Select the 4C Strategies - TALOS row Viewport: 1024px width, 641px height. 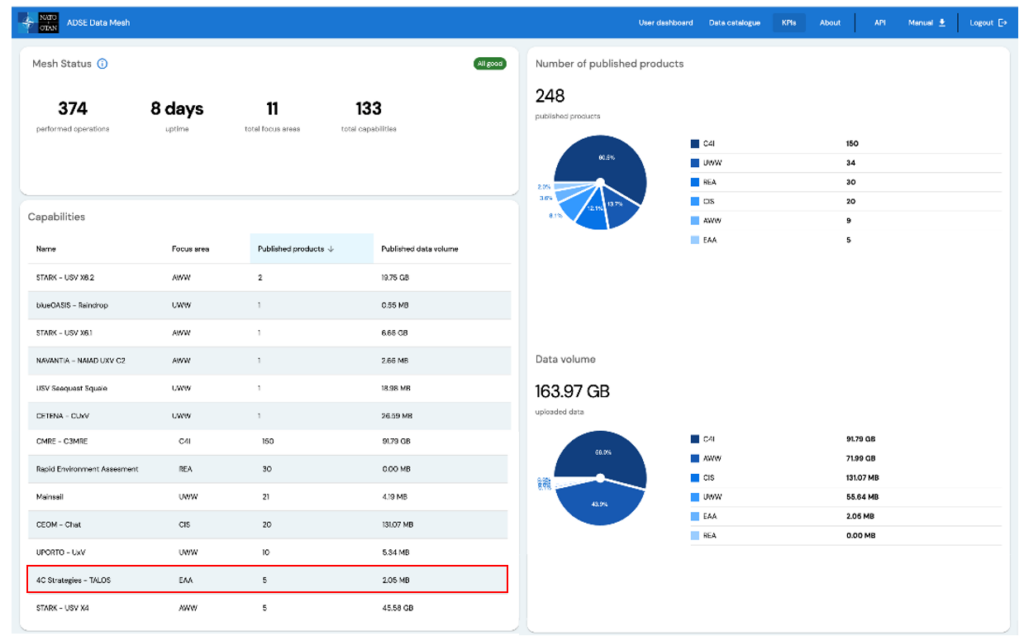(x=268, y=580)
